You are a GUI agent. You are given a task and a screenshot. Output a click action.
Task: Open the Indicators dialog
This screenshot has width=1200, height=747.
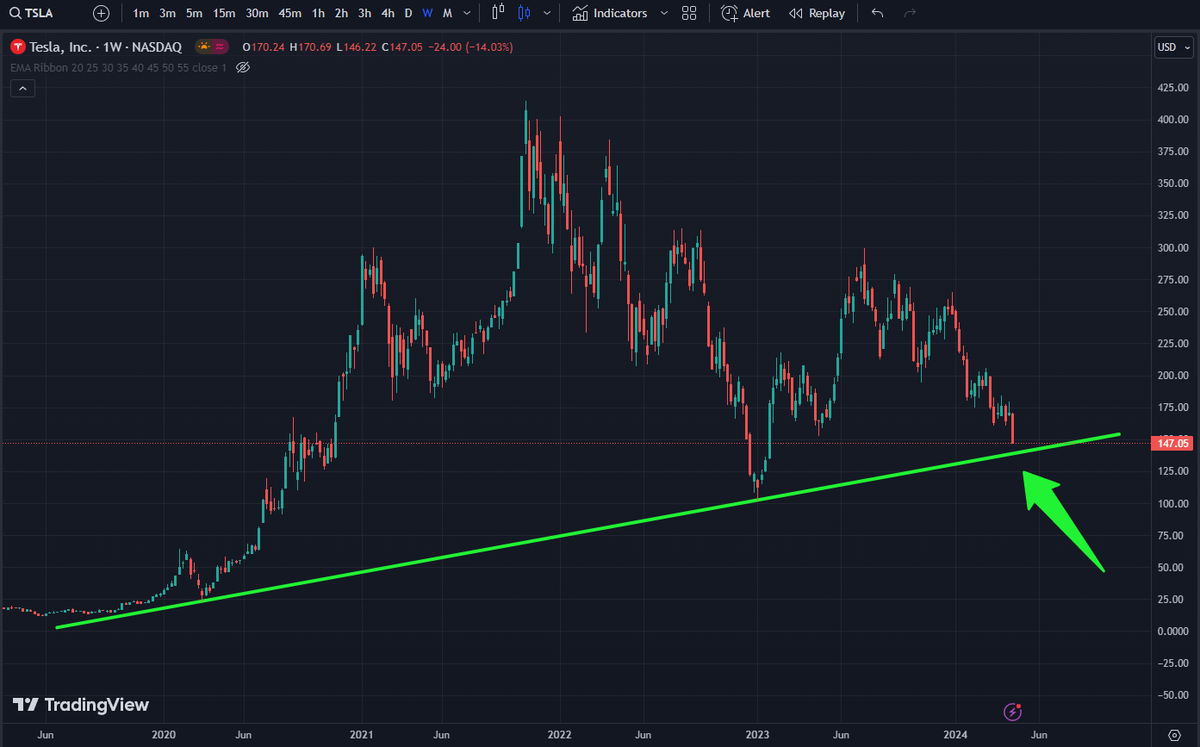tap(610, 13)
